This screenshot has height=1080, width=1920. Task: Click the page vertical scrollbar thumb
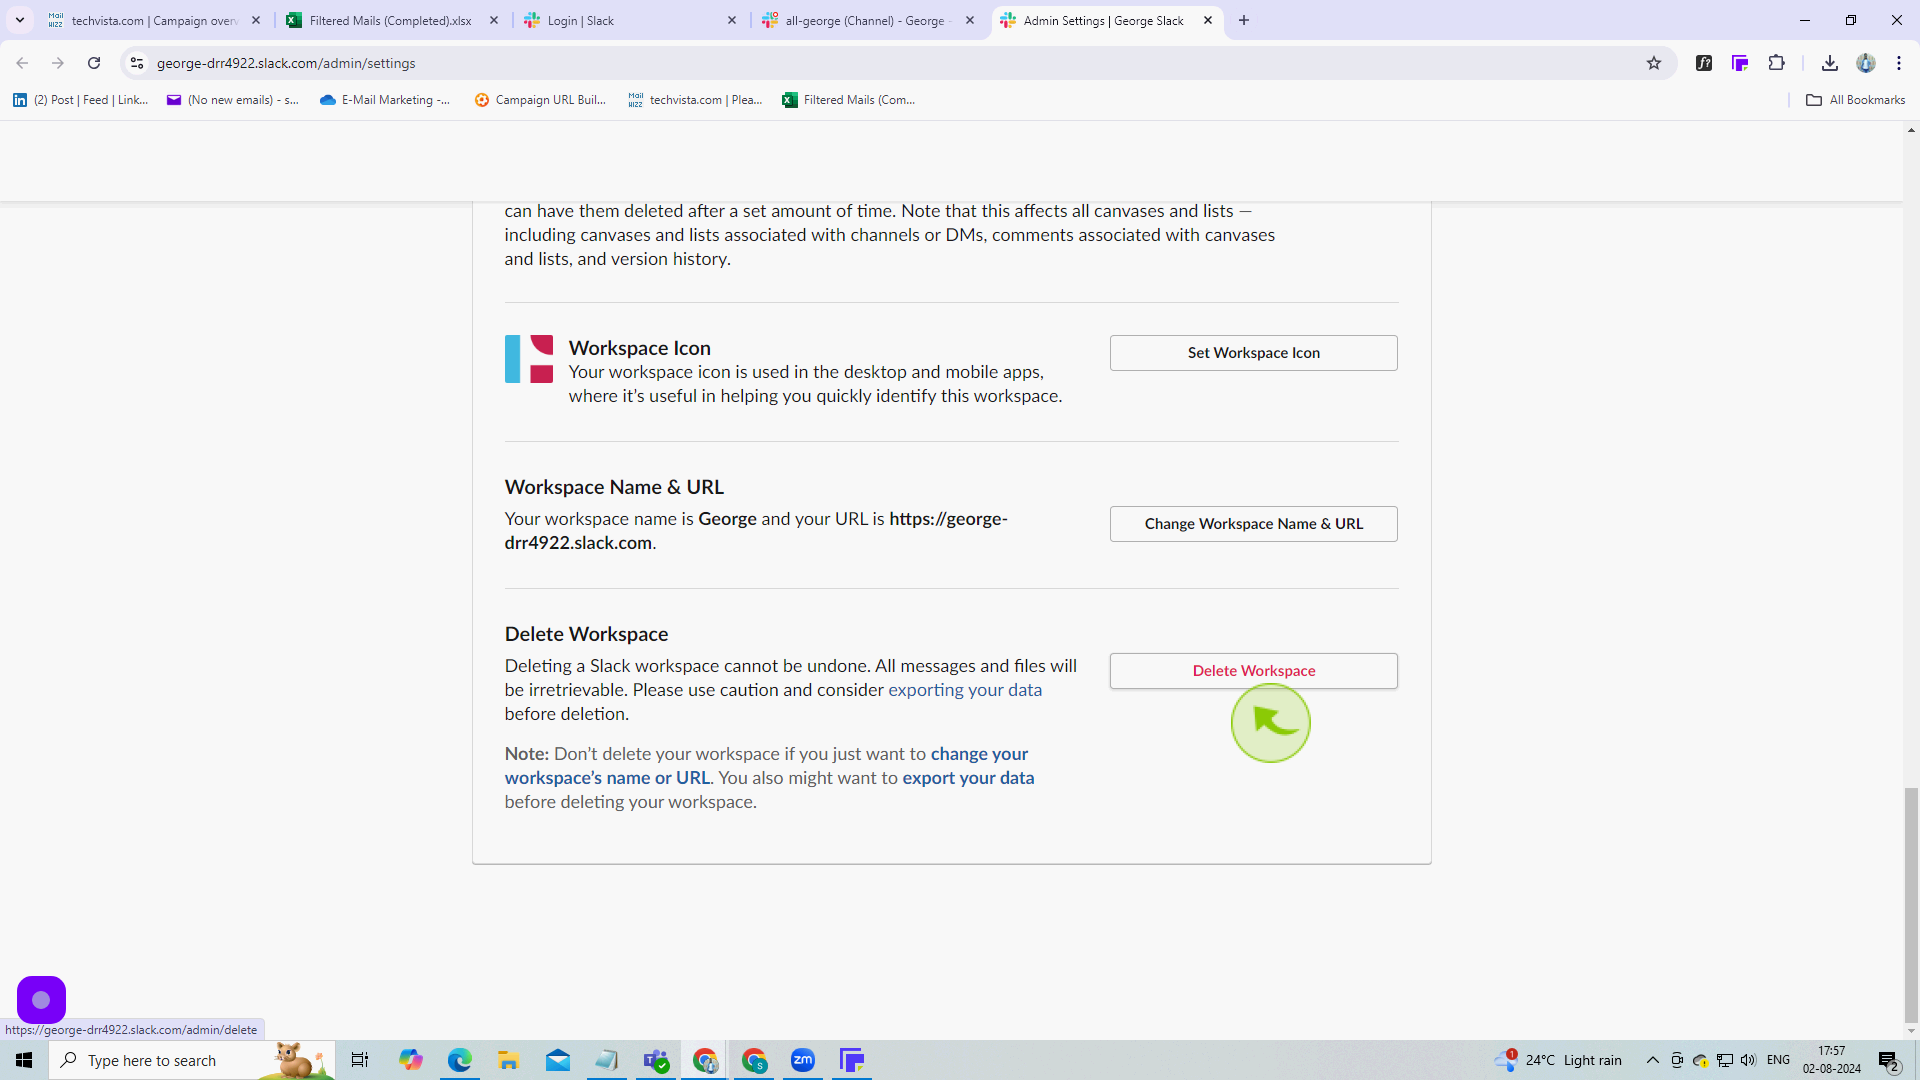pos(1911,905)
